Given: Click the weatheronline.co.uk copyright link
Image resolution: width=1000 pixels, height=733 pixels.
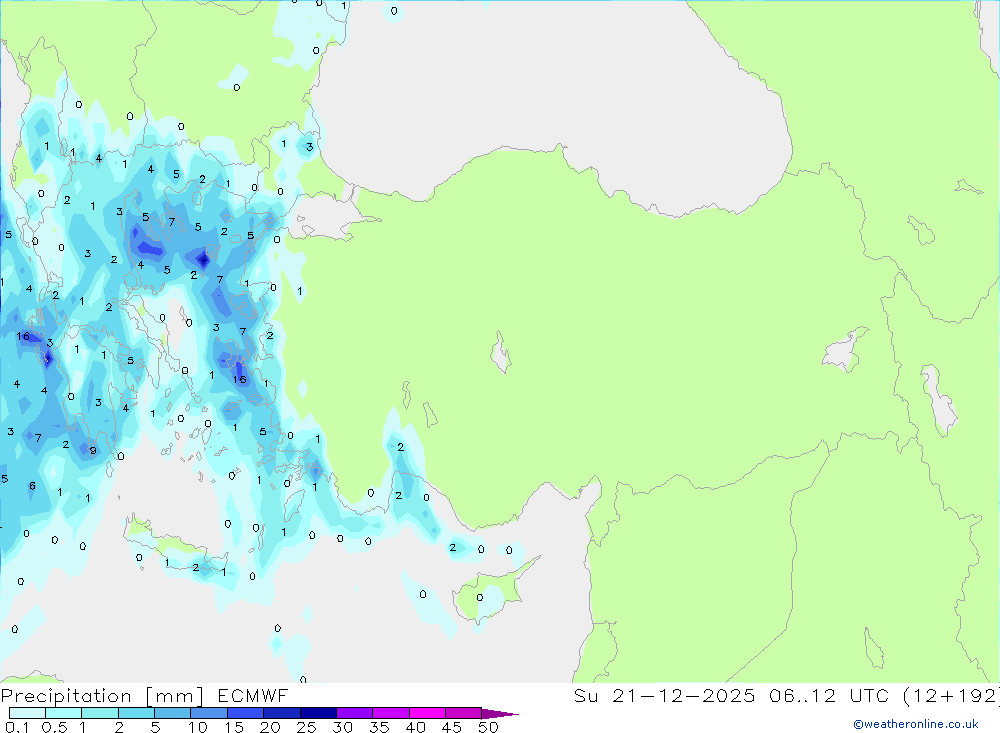Looking at the screenshot, I should 916,724.
